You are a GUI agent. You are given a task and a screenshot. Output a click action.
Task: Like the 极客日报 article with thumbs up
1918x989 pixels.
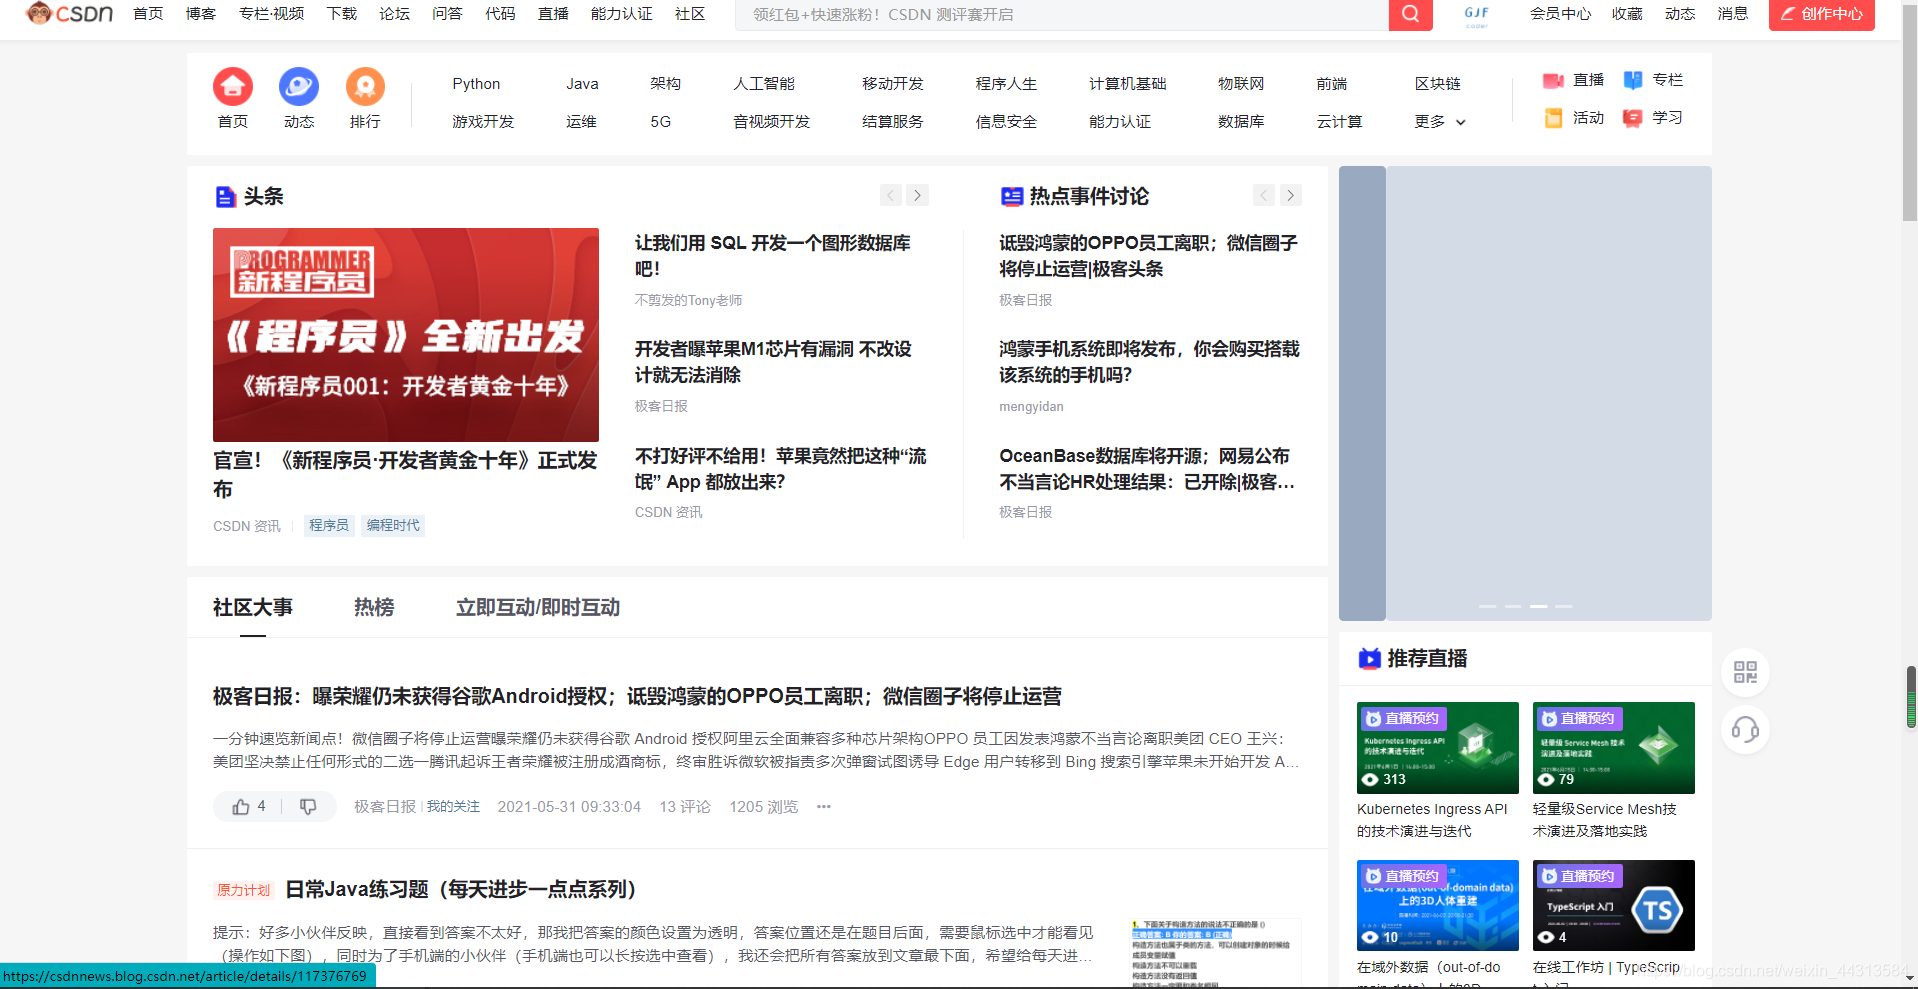coord(241,806)
